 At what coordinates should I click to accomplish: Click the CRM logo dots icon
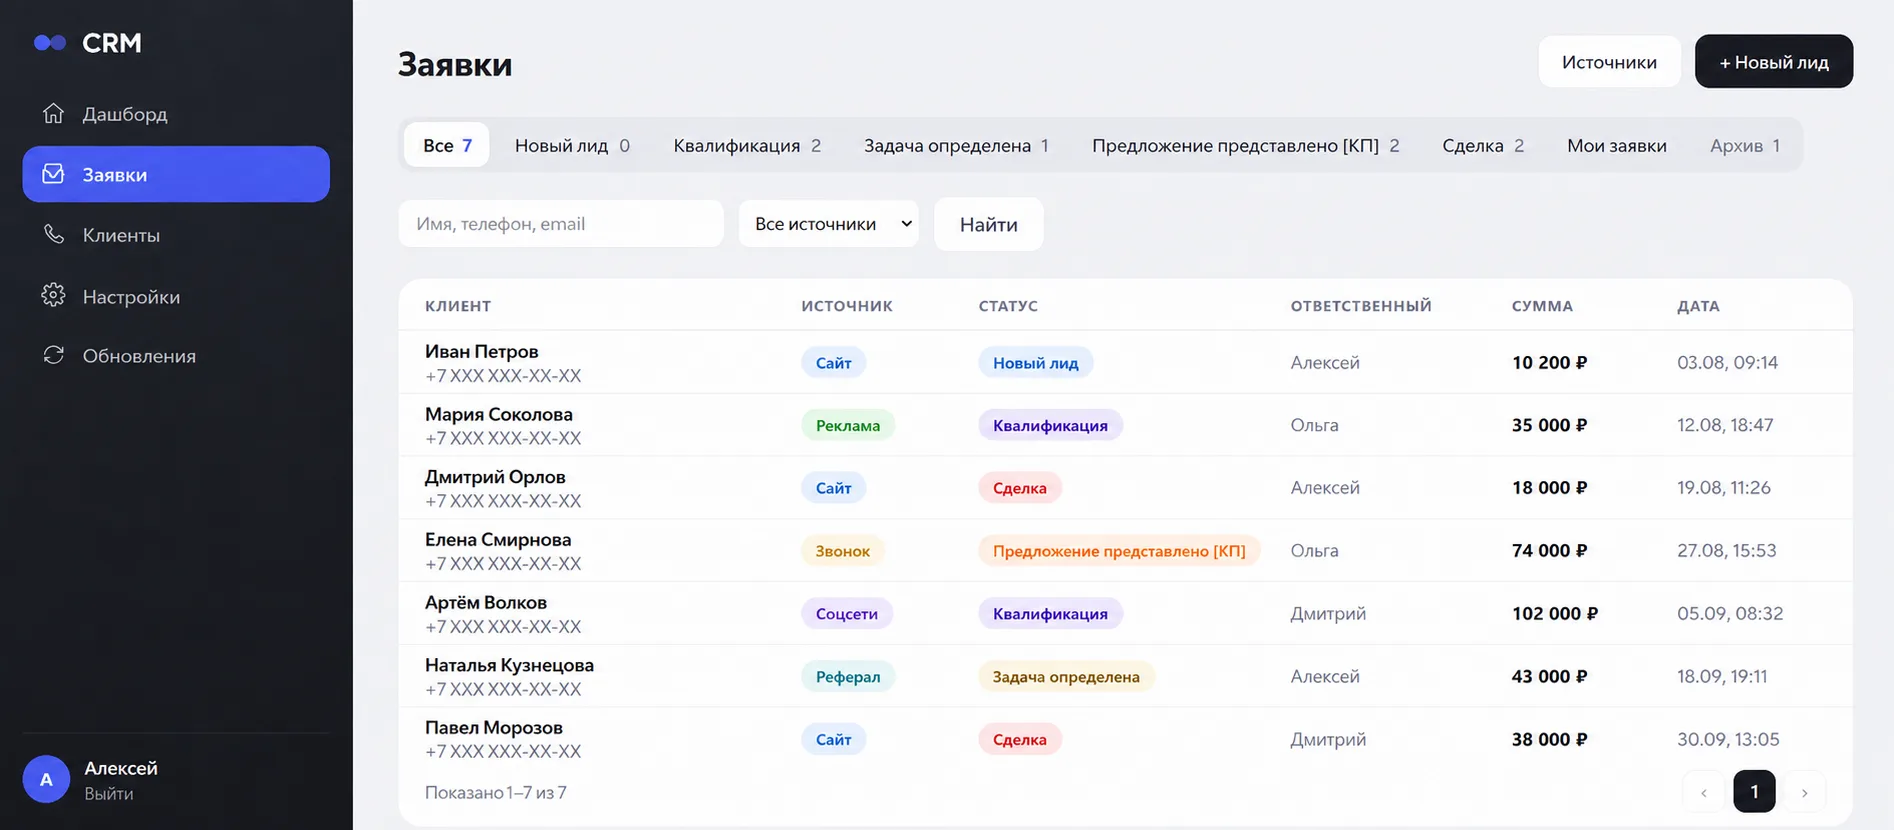[50, 43]
